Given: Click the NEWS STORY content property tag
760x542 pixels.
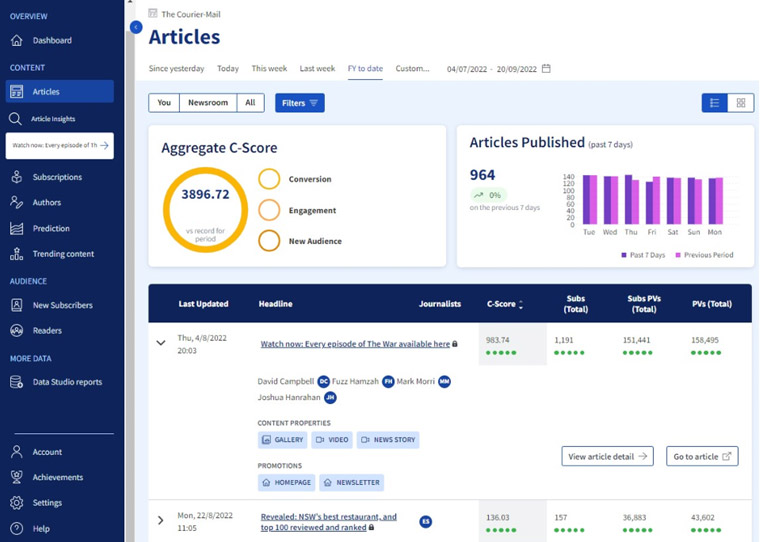Looking at the screenshot, I should pos(388,440).
